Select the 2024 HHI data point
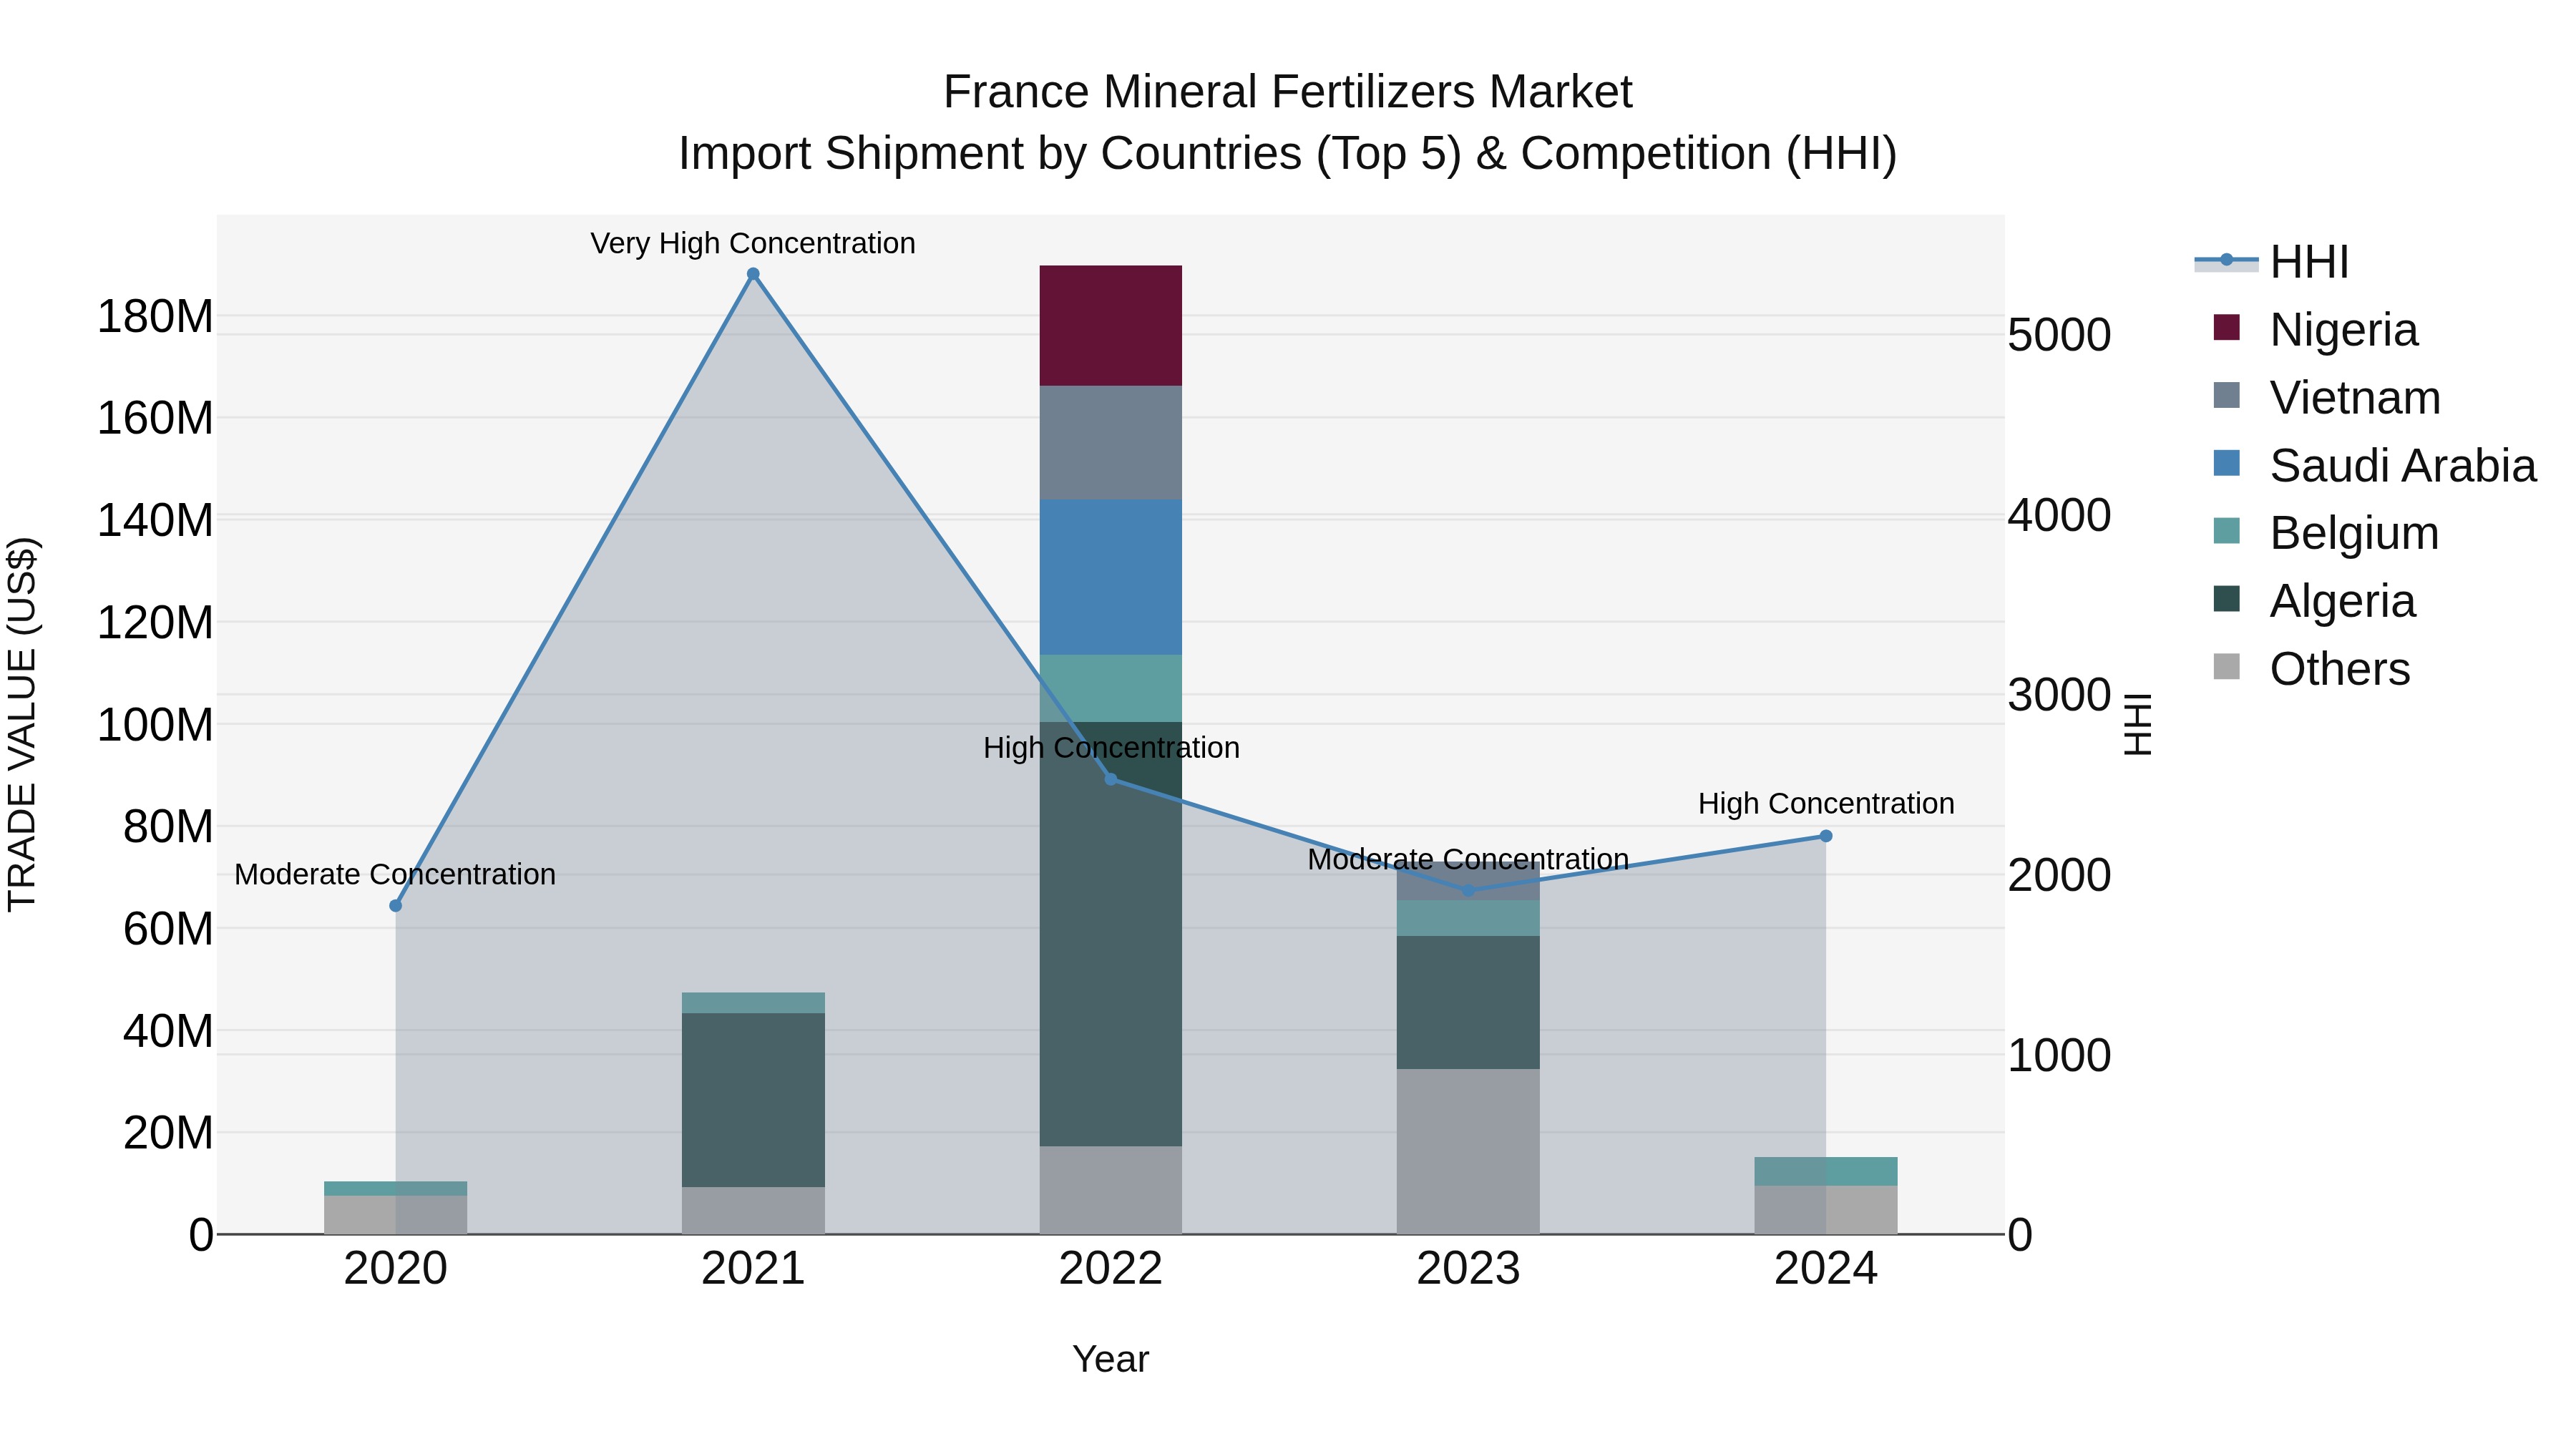The height and width of the screenshot is (1449, 2576). point(1826,836)
